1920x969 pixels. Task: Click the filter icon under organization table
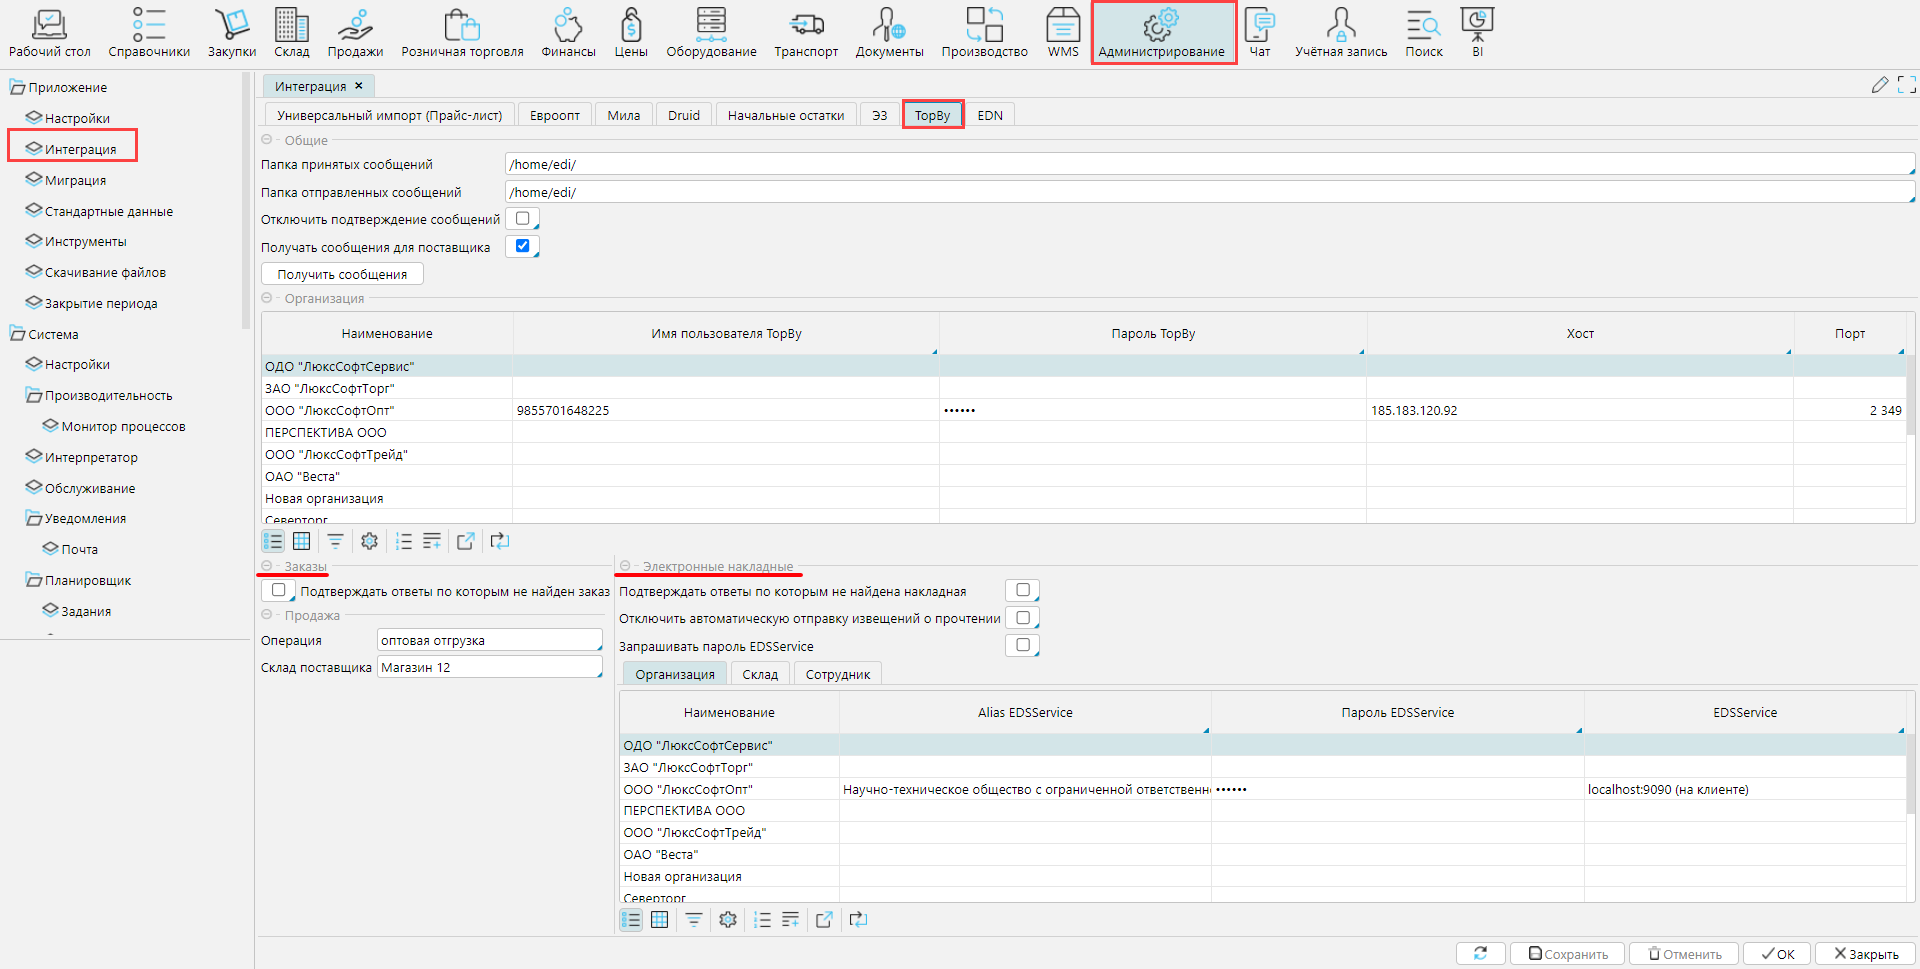pyautogui.click(x=335, y=541)
